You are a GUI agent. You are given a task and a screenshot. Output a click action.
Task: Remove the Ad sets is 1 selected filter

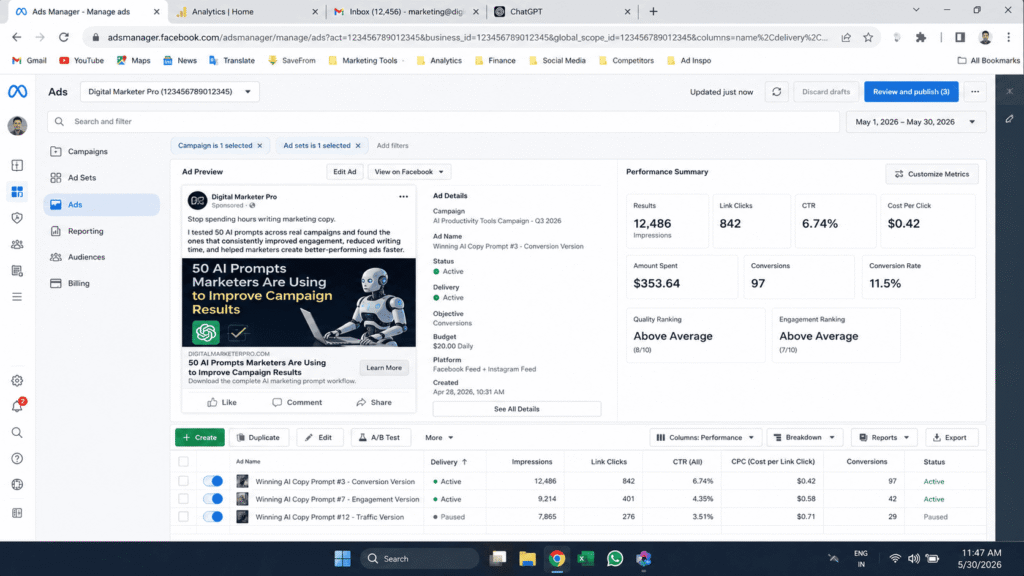(x=358, y=146)
